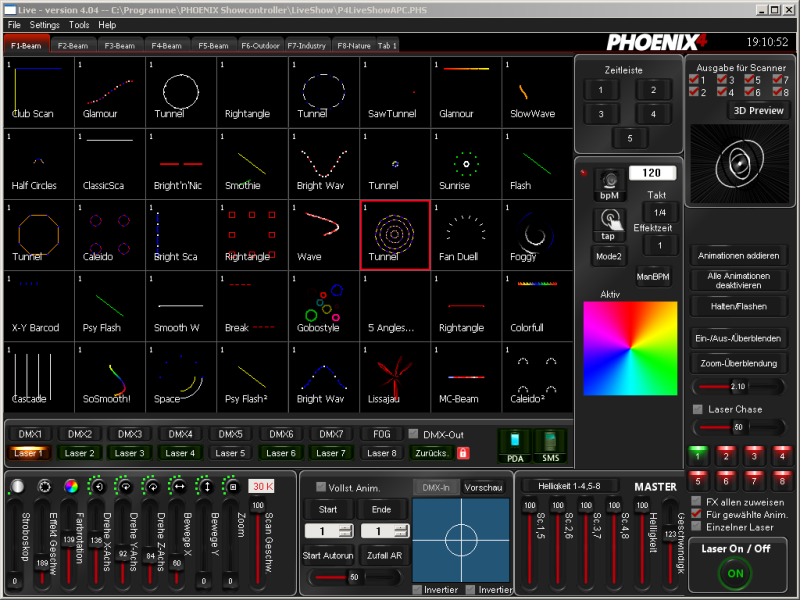Click the 3D Preview button
The height and width of the screenshot is (600, 800).
pos(758,111)
